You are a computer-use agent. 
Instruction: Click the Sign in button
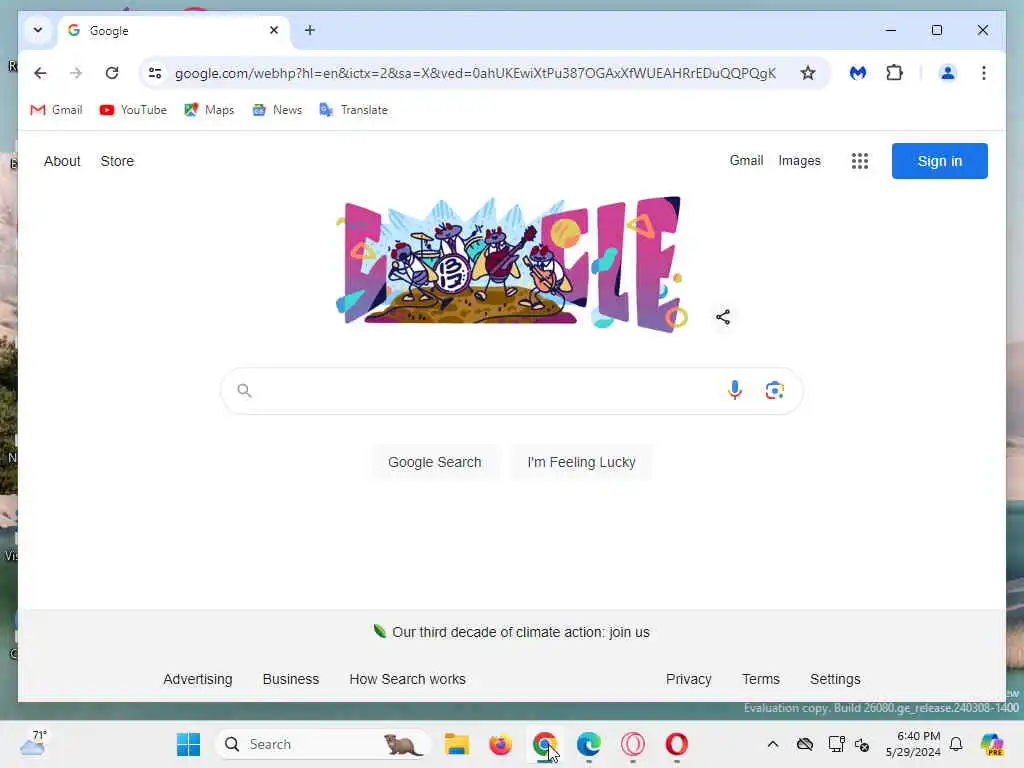(940, 161)
